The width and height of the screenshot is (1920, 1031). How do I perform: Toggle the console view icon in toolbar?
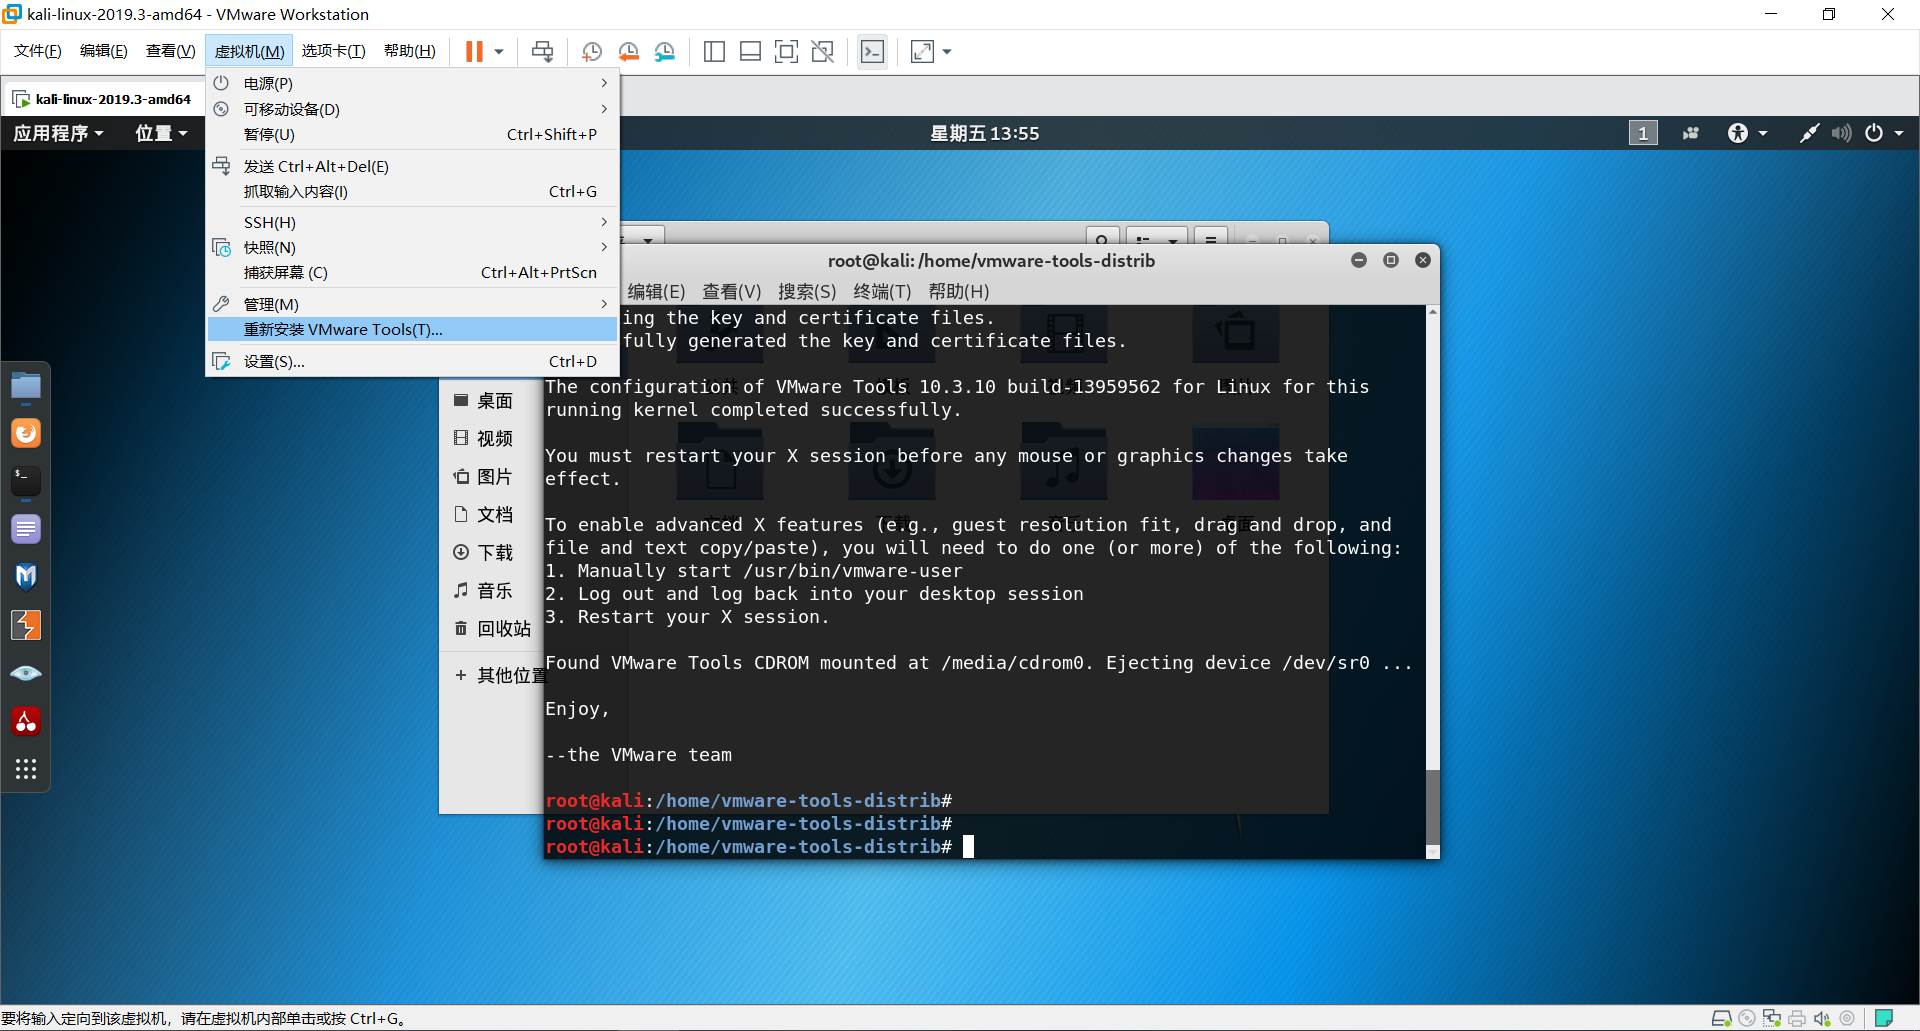point(872,51)
